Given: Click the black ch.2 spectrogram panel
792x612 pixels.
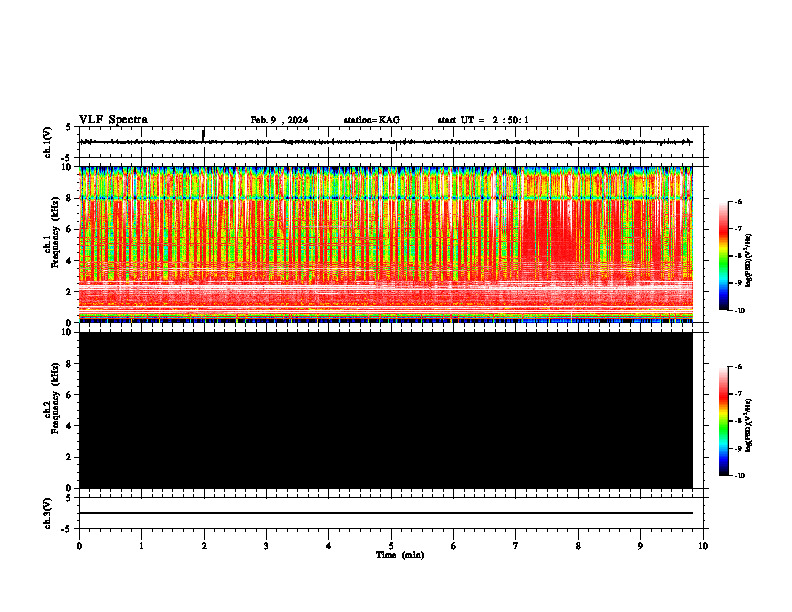Looking at the screenshot, I should [385, 410].
